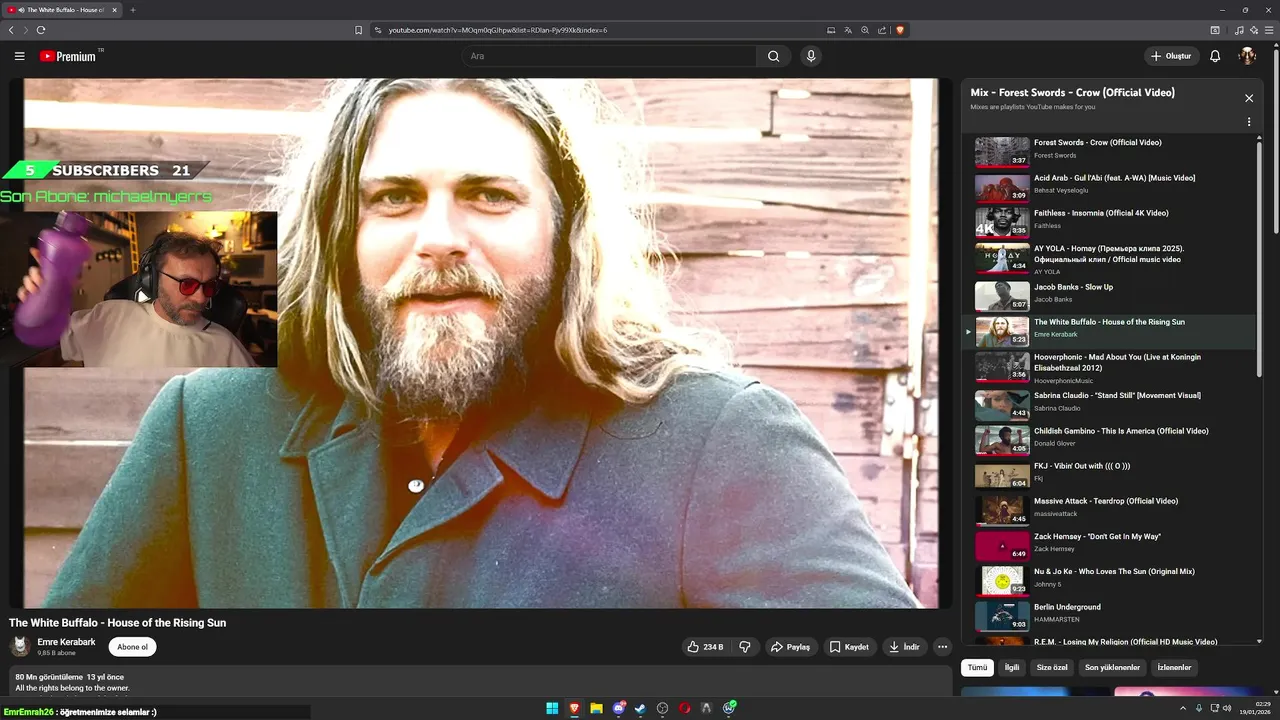The width and height of the screenshot is (1280, 720).
Task: Play Jacob Banks - Slow Up item
Action: pyautogui.click(x=1108, y=296)
